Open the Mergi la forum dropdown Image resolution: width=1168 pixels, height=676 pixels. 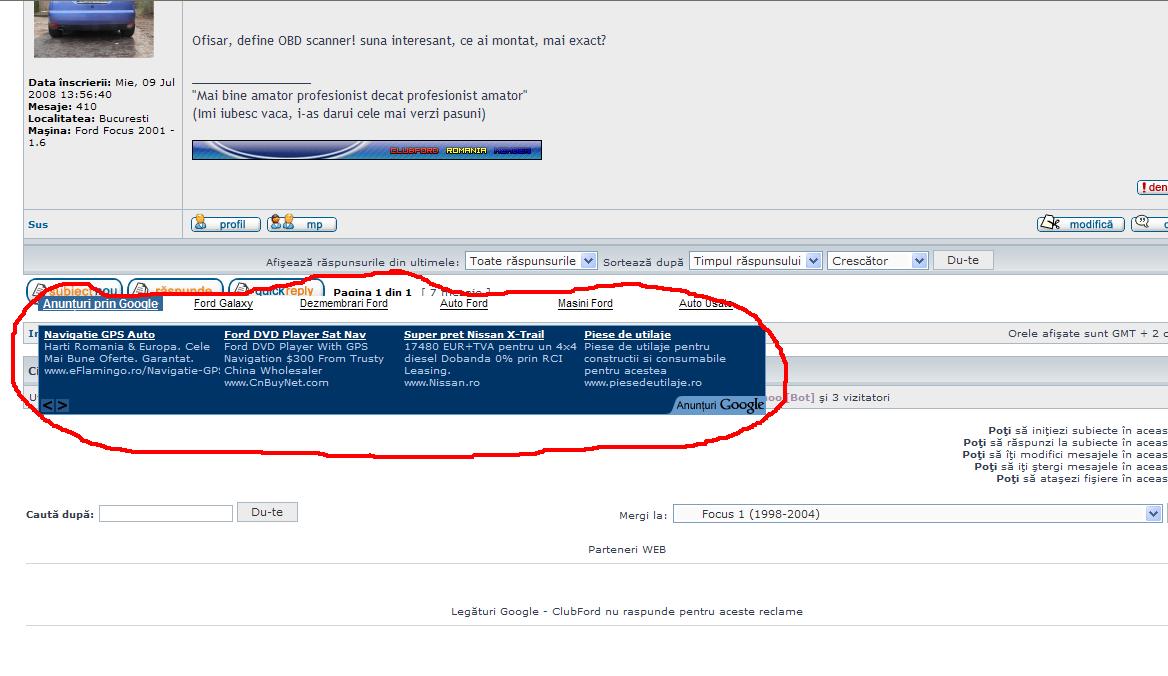[917, 514]
